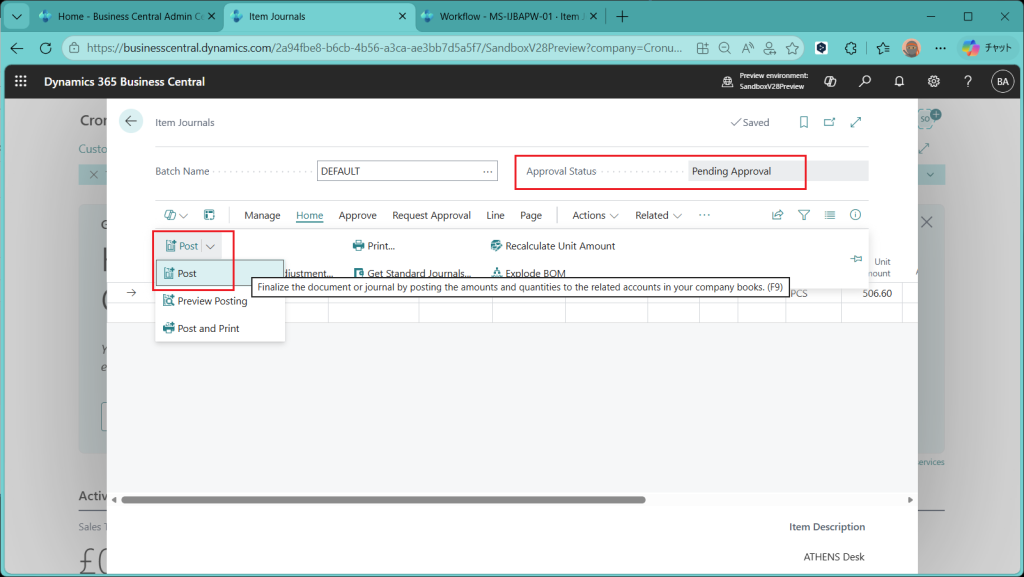The width and height of the screenshot is (1024, 577).
Task: Click the Share icon in action bar
Action: [x=777, y=215]
